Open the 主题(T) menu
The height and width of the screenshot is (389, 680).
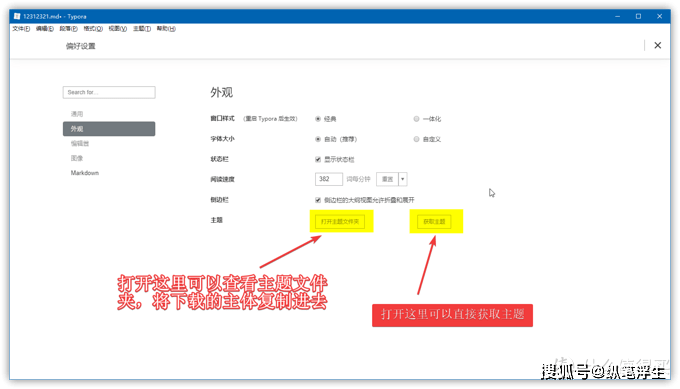pyautogui.click(x=142, y=29)
